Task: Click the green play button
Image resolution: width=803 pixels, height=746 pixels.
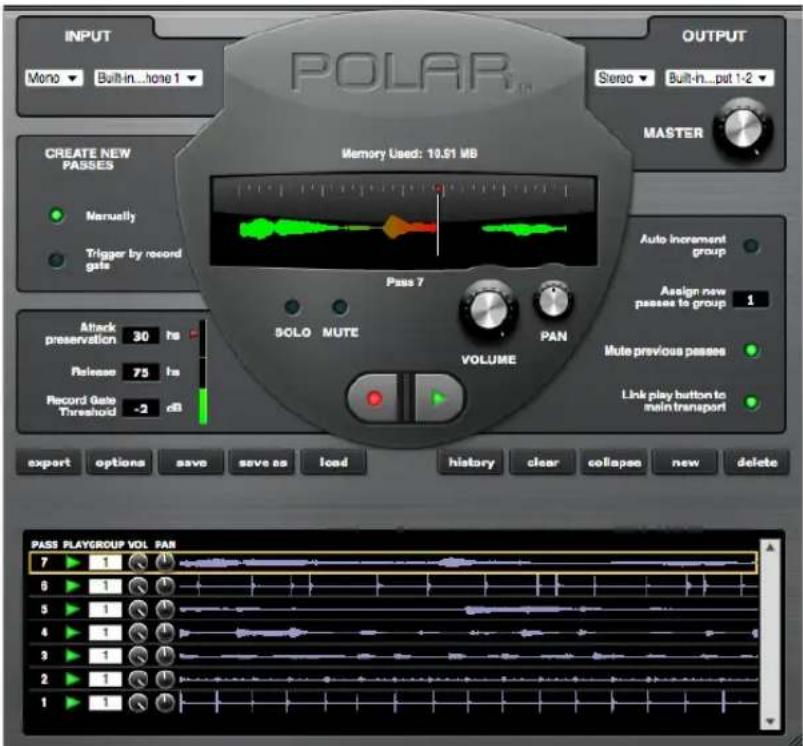Action: [x=438, y=398]
